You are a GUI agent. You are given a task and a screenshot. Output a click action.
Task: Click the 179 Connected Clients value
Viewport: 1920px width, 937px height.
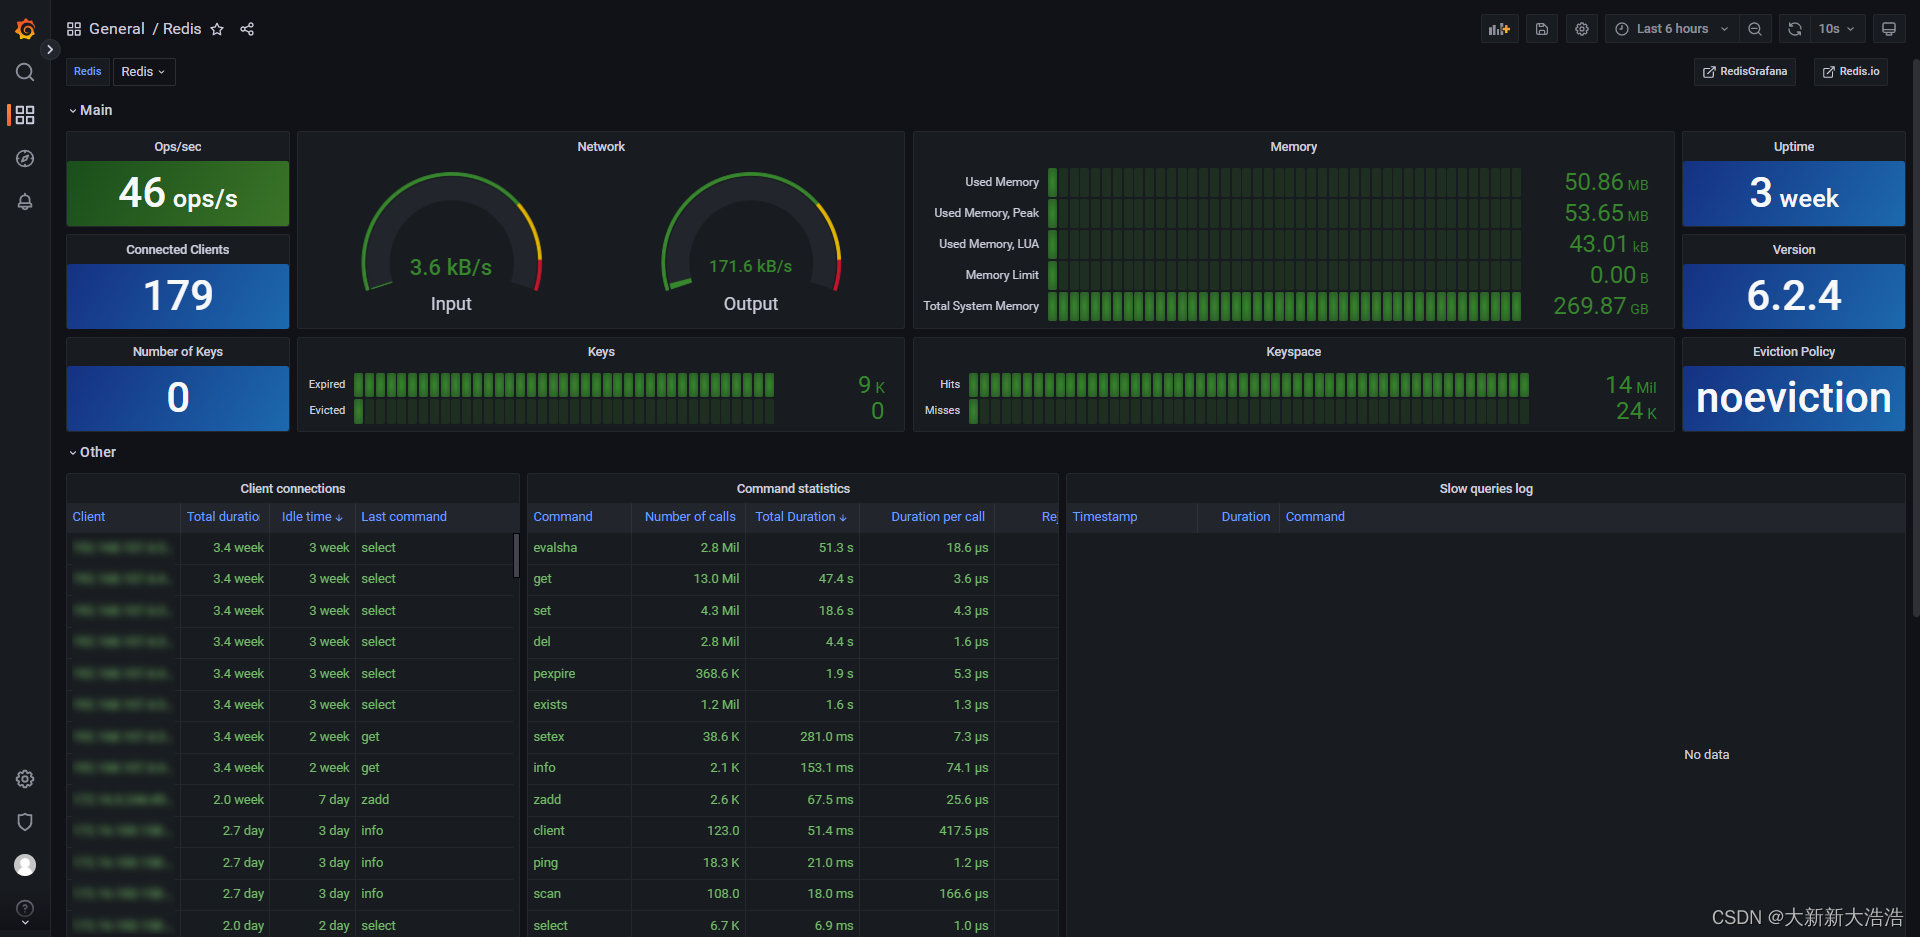coord(178,296)
